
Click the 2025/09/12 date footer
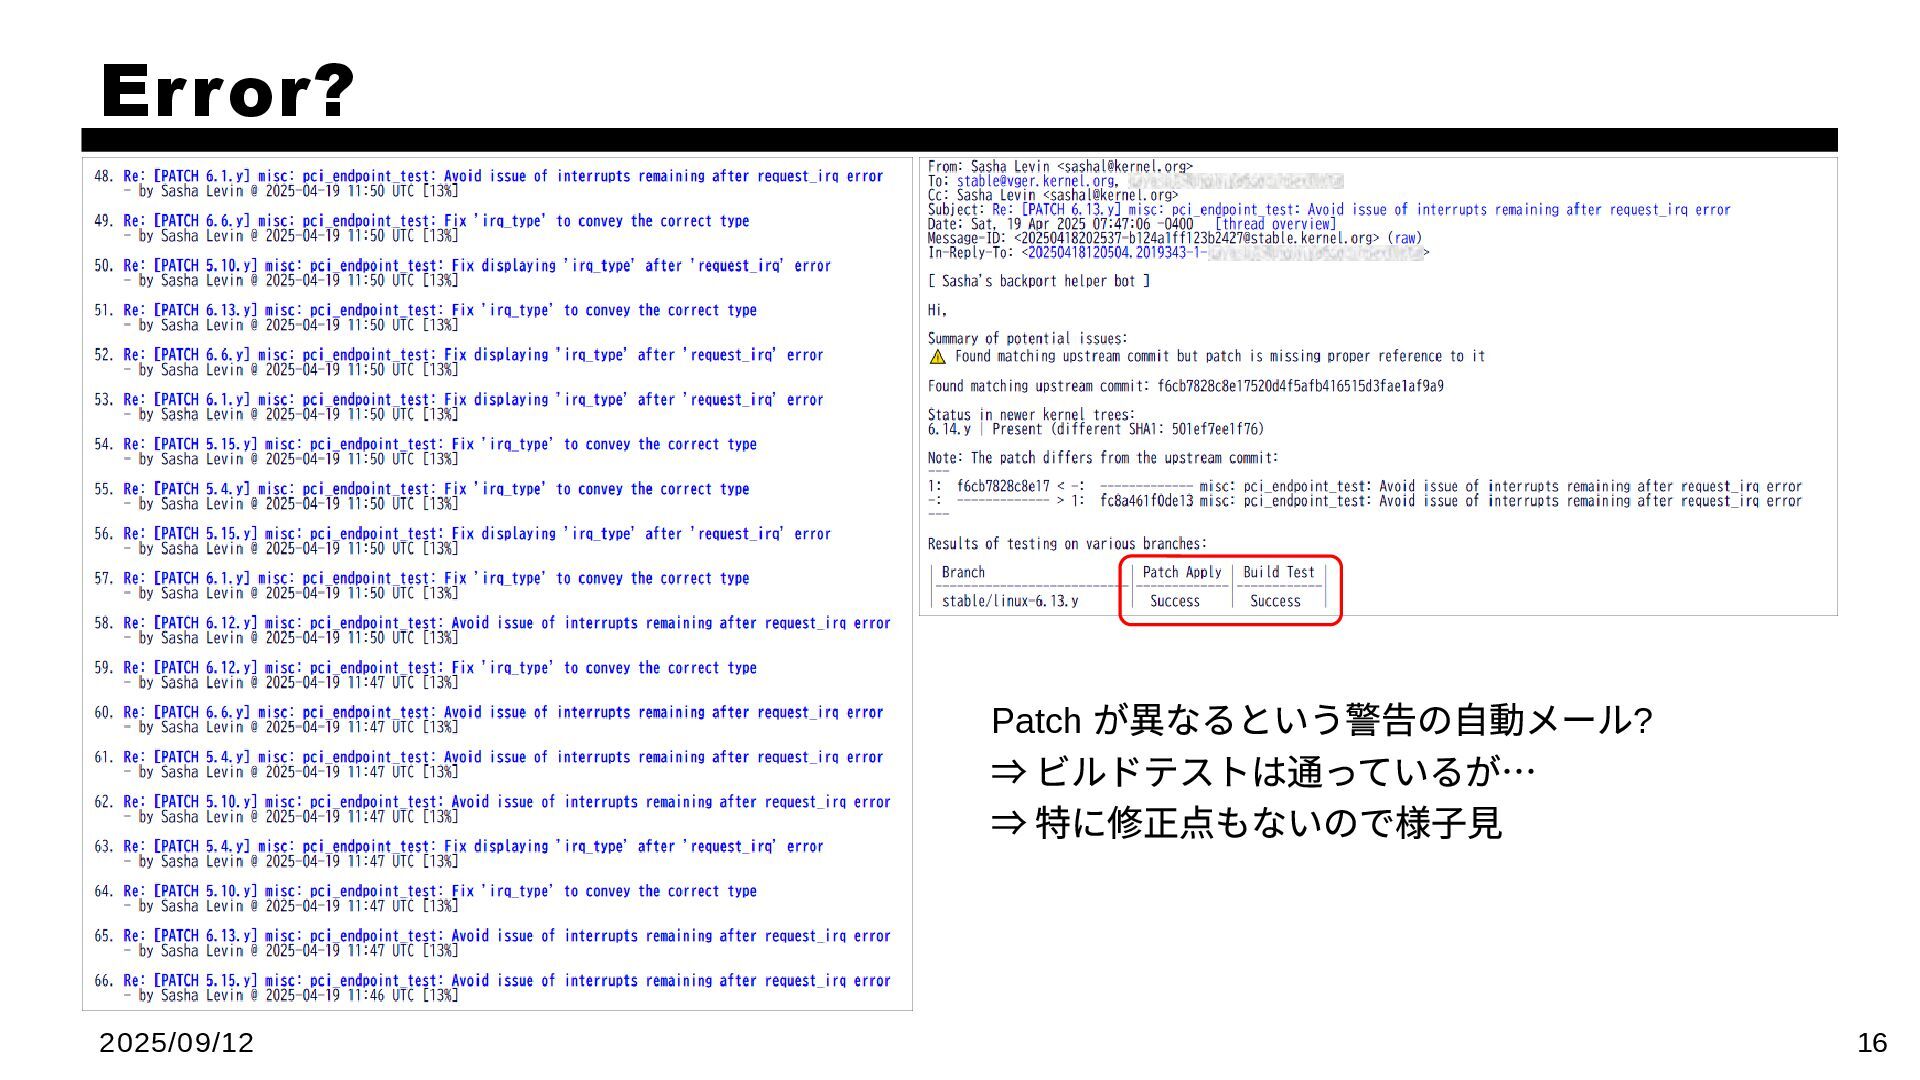[x=177, y=1043]
